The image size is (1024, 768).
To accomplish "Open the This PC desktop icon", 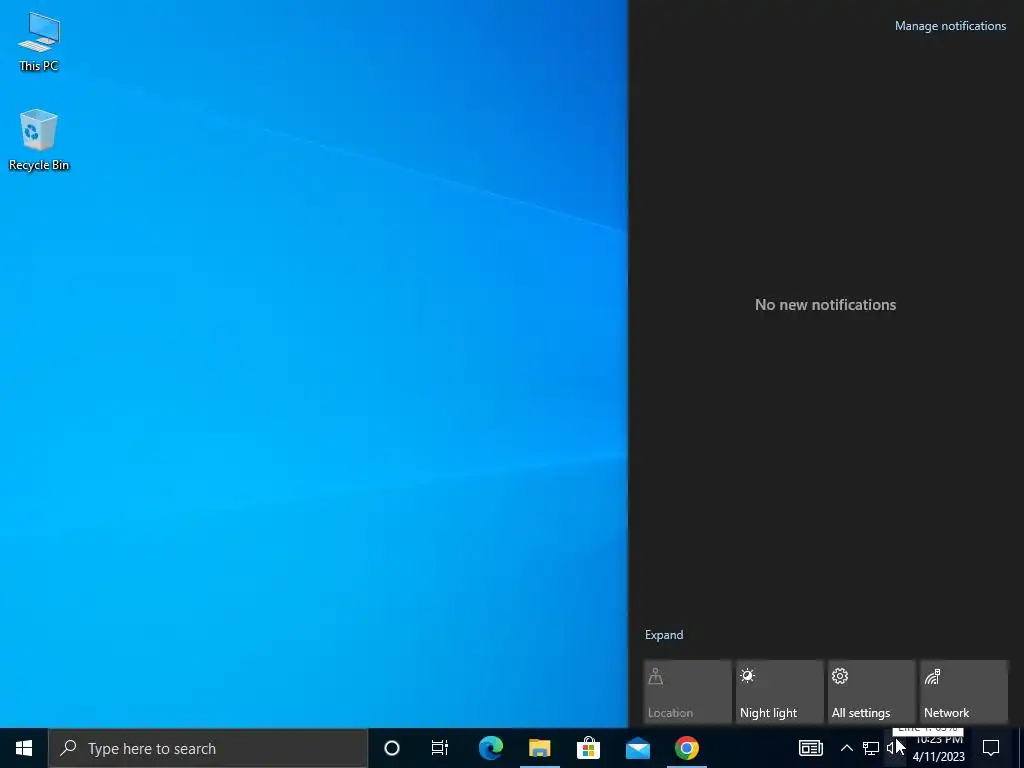I will (x=39, y=41).
